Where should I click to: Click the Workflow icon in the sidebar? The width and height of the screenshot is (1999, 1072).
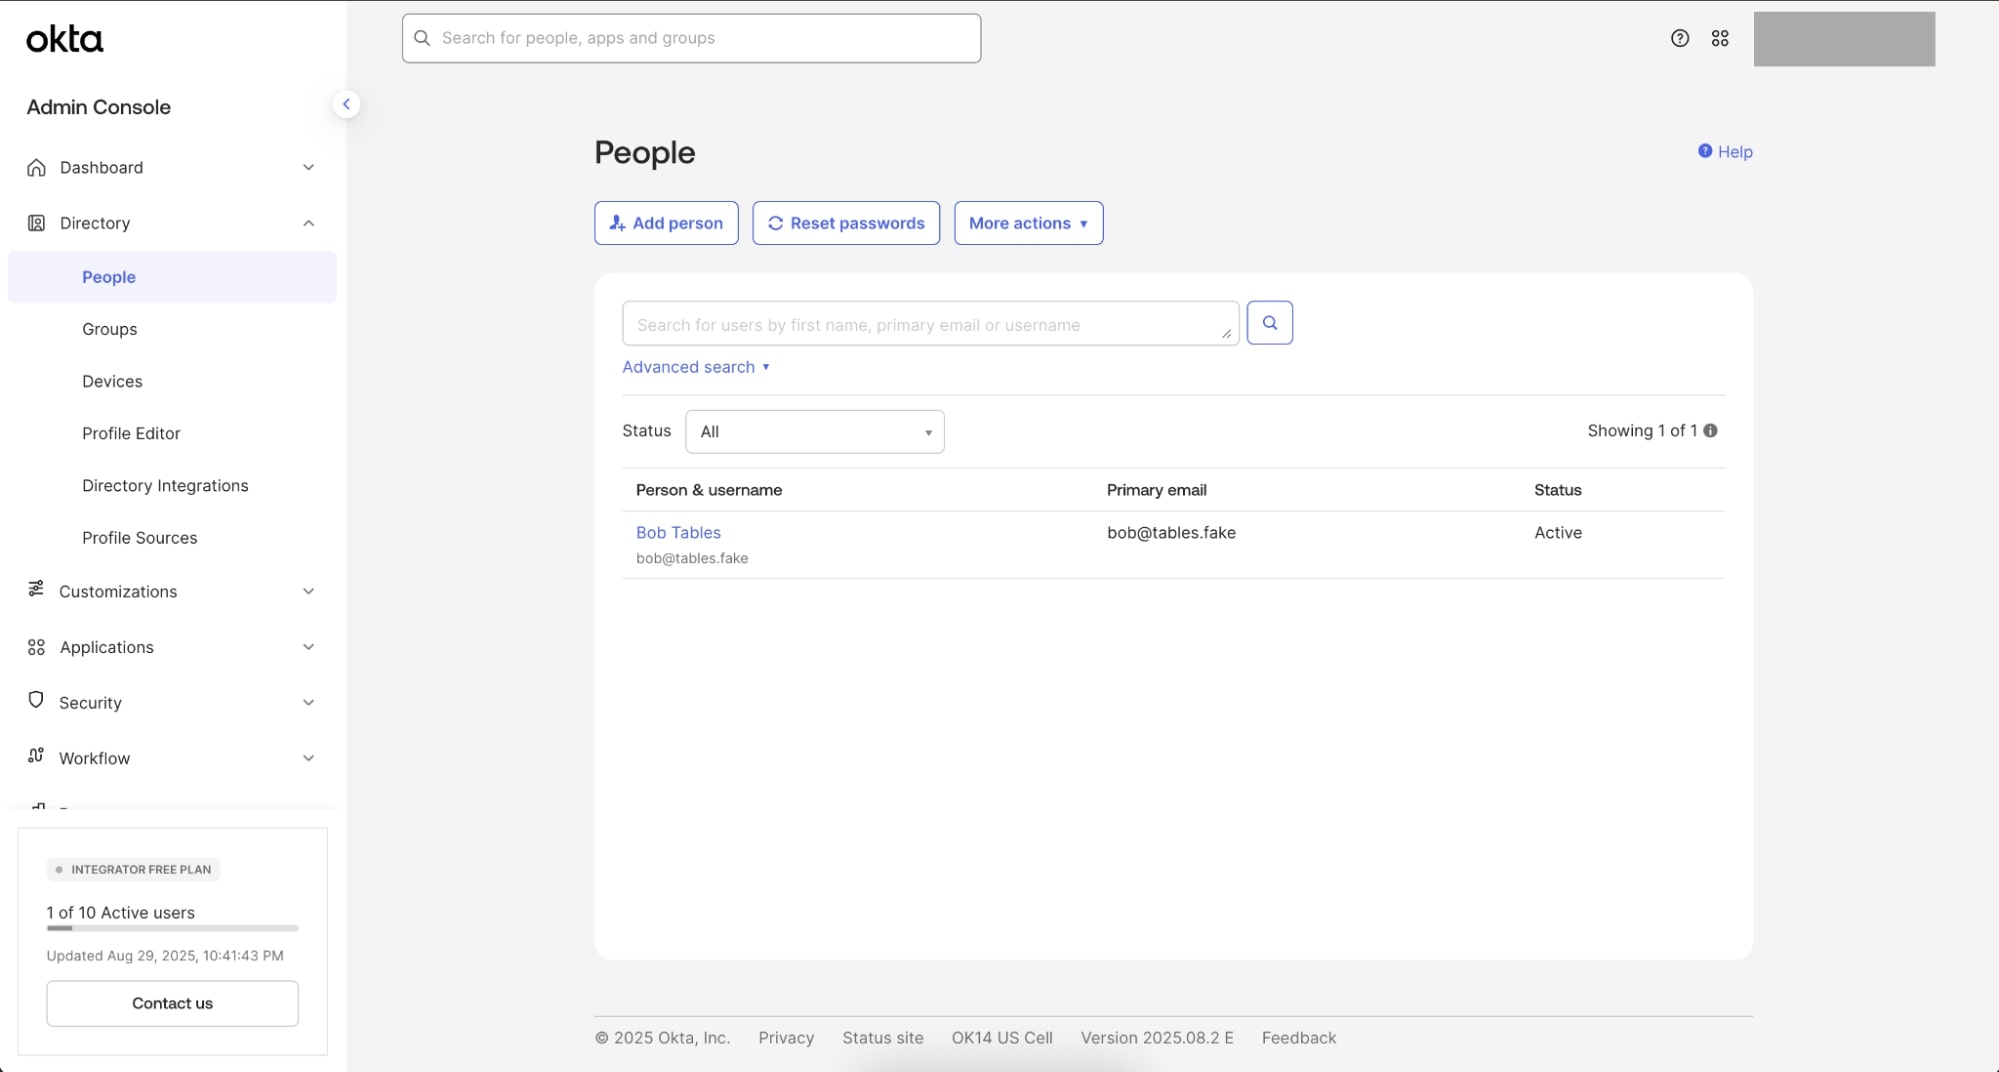[x=36, y=757]
